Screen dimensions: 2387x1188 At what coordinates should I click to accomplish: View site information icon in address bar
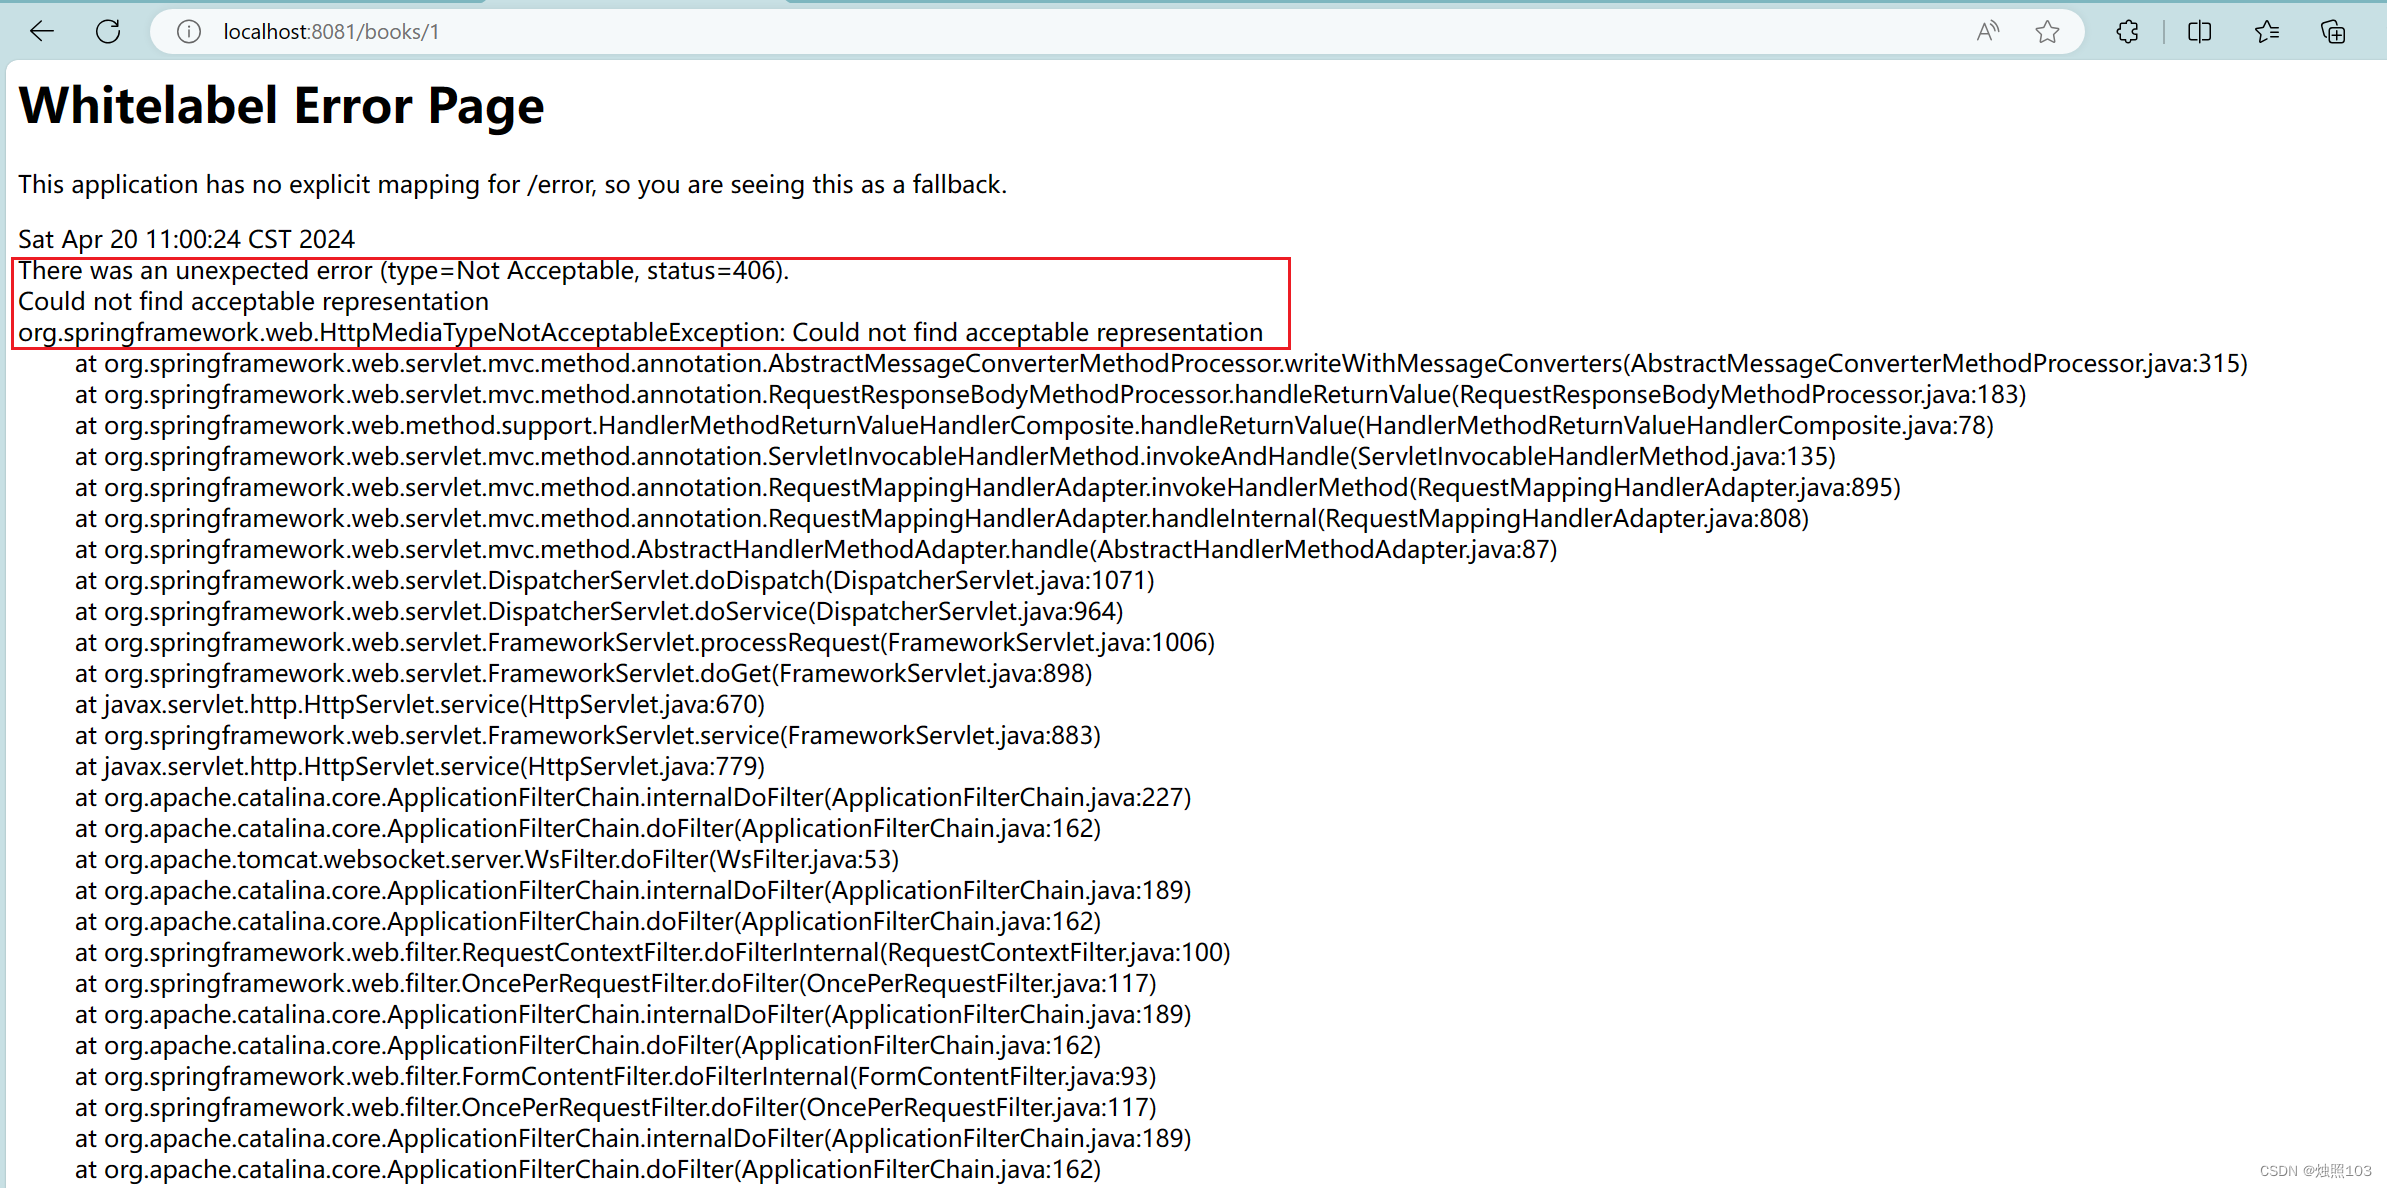tap(188, 32)
